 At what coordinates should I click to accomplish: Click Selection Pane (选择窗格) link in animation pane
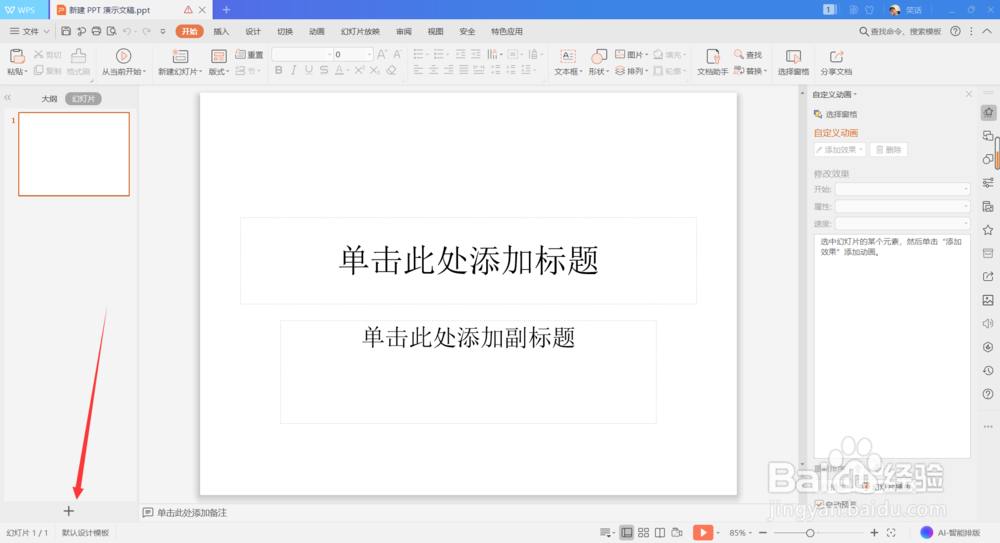click(x=835, y=114)
